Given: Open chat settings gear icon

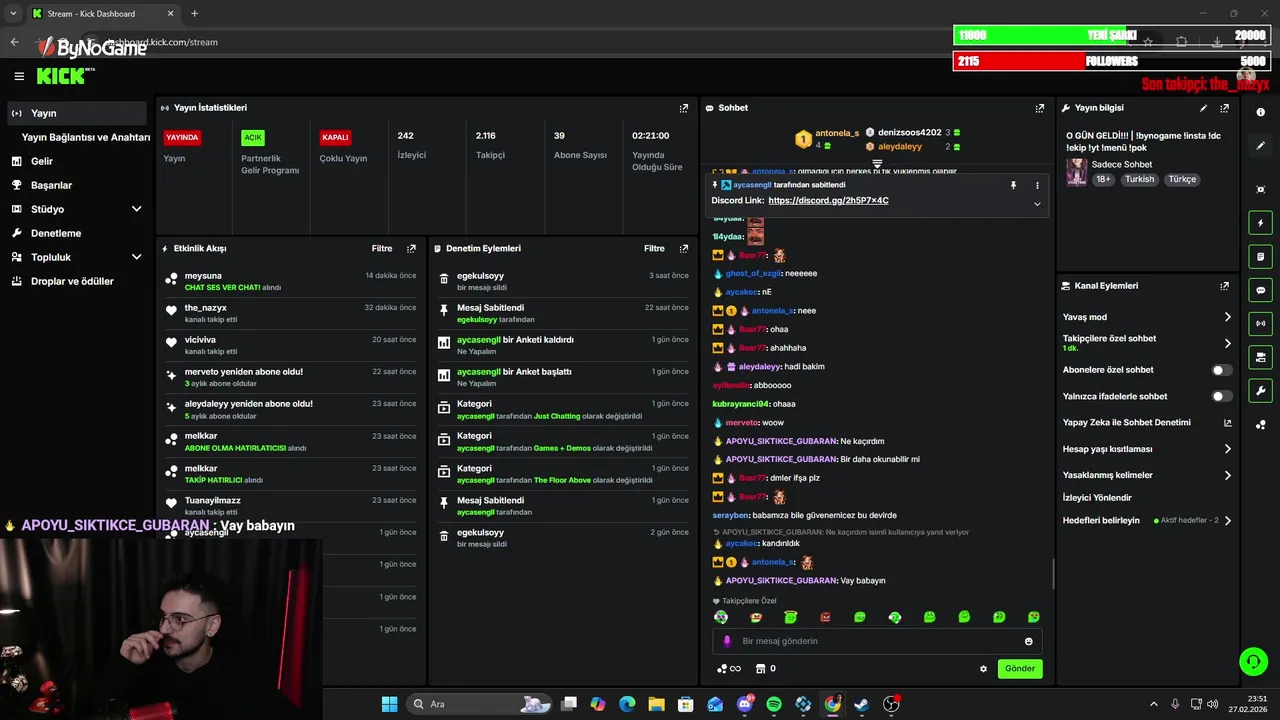Looking at the screenshot, I should point(983,669).
